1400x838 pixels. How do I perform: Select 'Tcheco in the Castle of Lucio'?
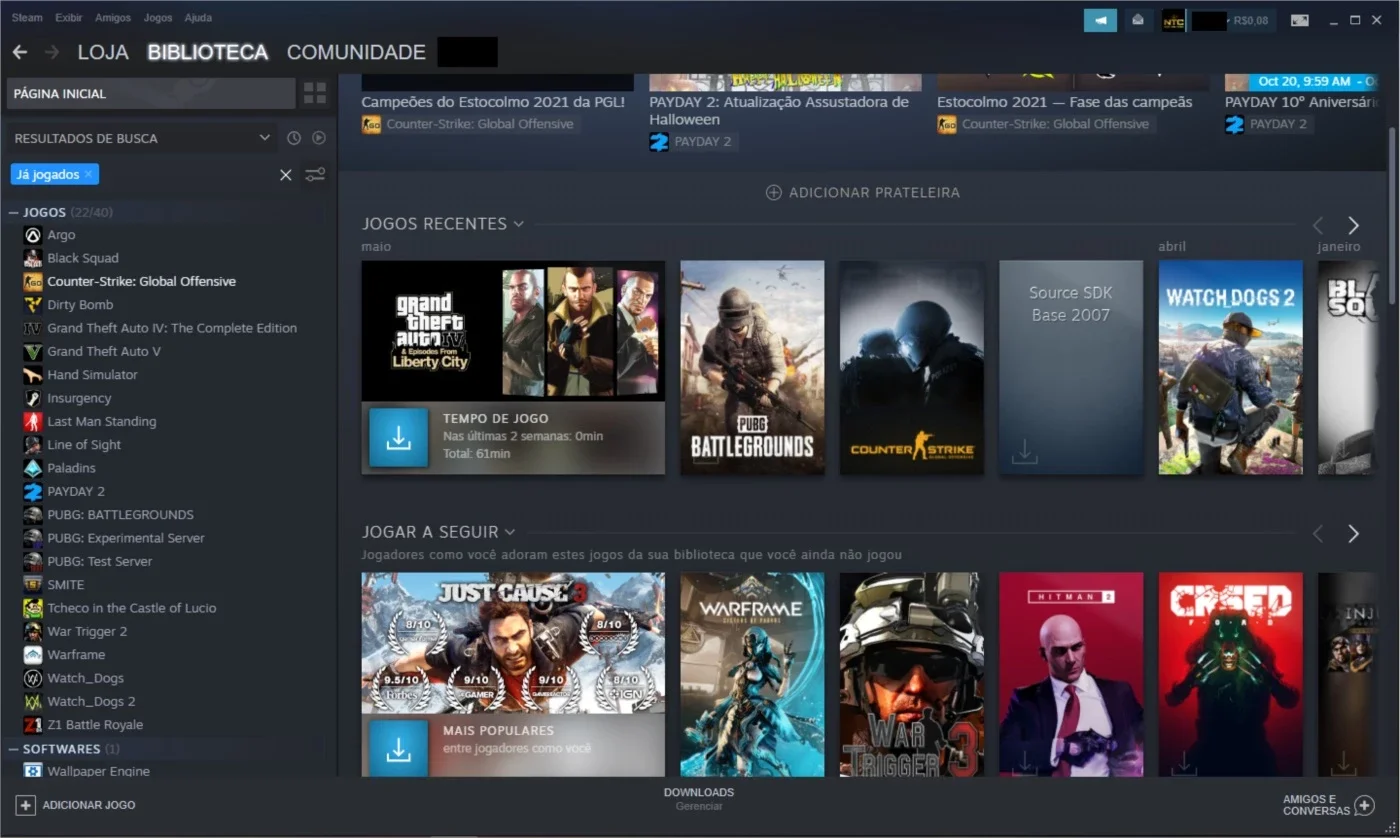pyautogui.click(x=132, y=608)
